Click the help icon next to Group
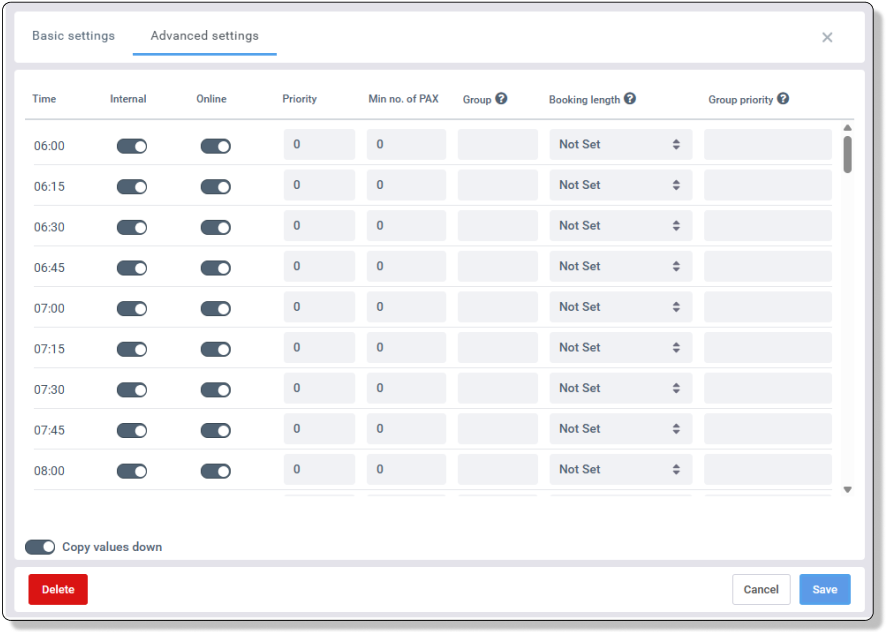Image resolution: width=887 pixels, height=632 pixels. [x=501, y=99]
